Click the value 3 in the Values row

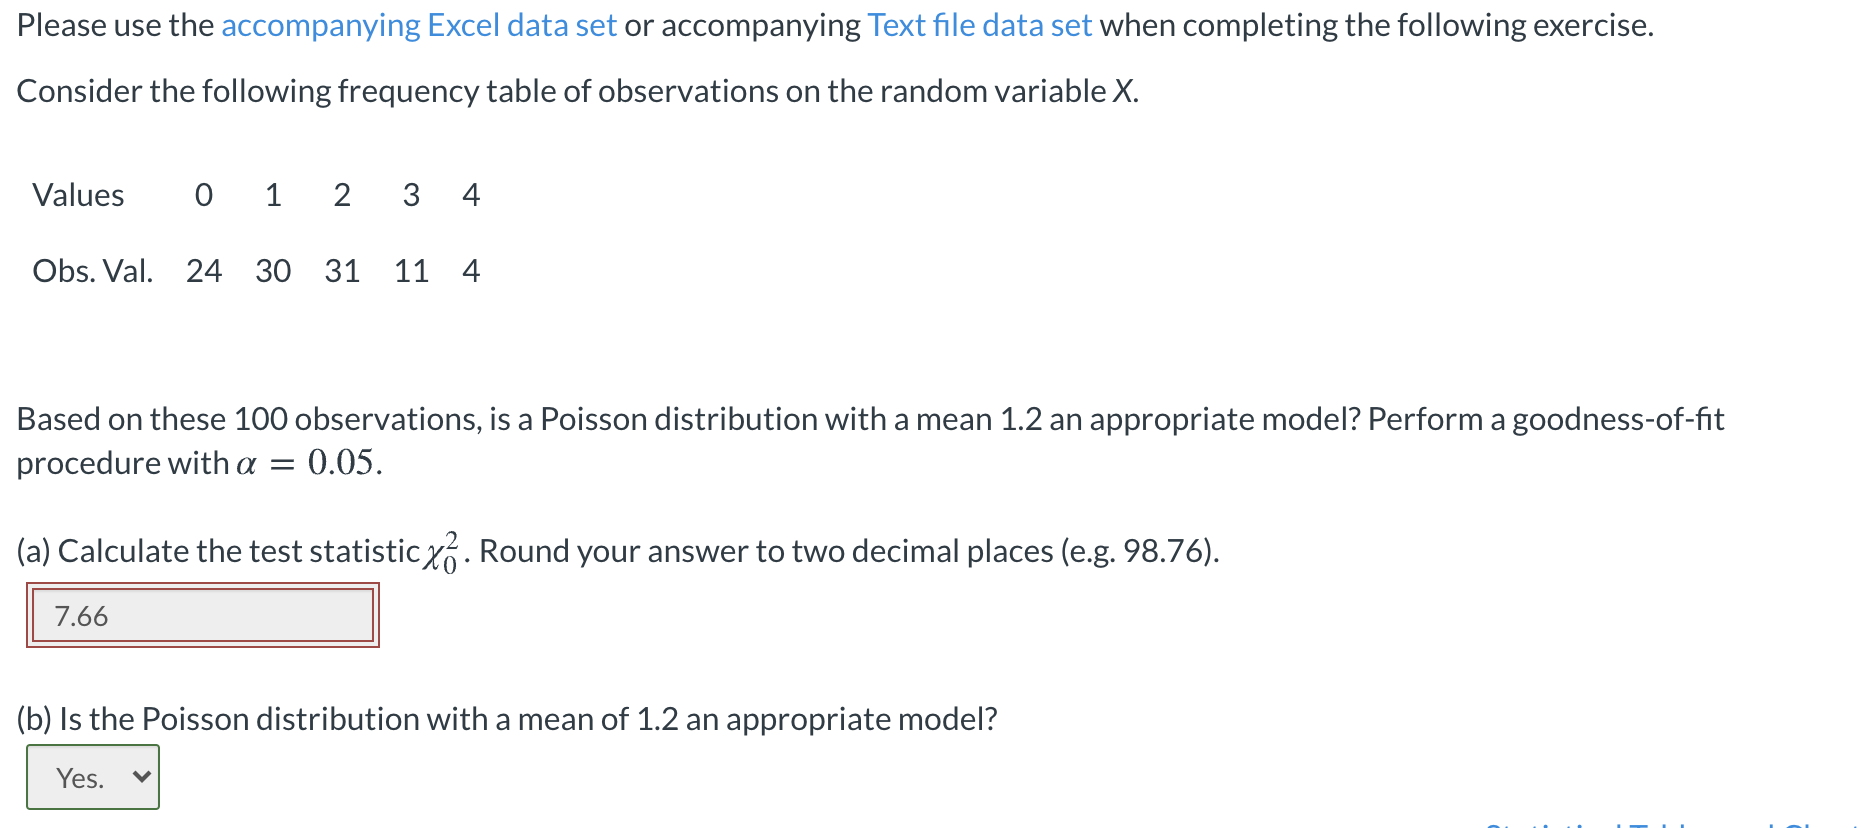click(x=411, y=195)
